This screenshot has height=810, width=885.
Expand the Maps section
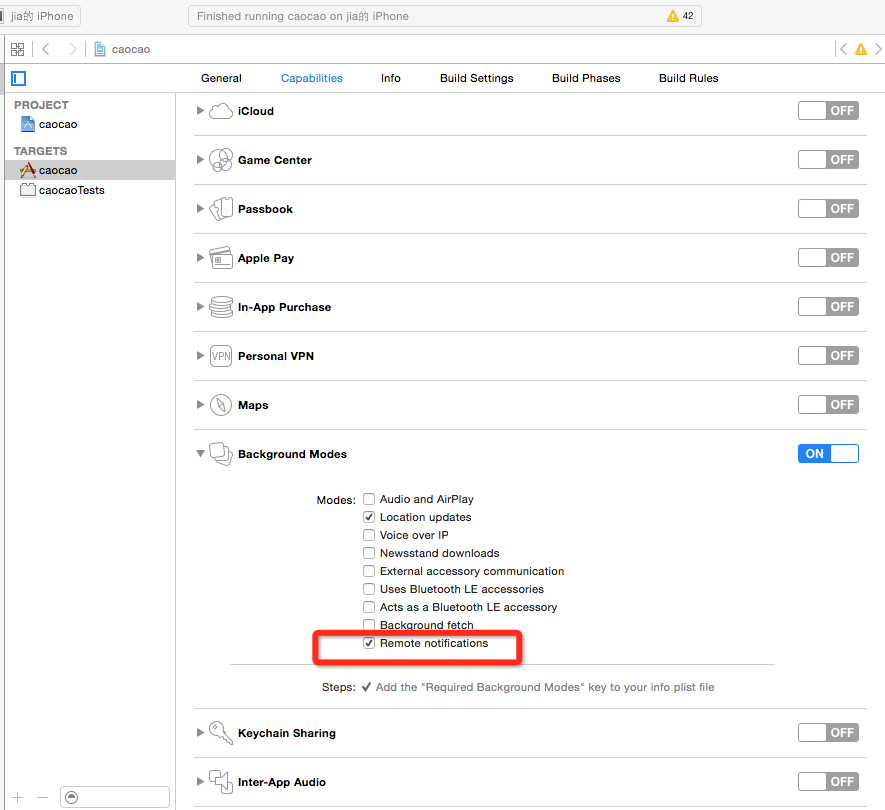click(x=200, y=405)
